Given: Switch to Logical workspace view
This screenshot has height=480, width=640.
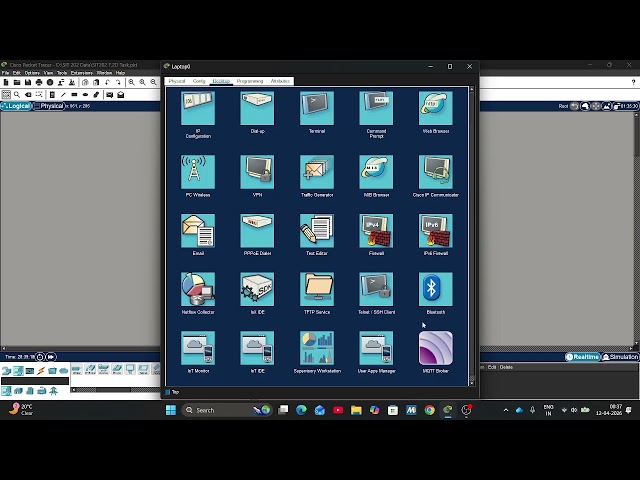Looking at the screenshot, I should click(16, 106).
